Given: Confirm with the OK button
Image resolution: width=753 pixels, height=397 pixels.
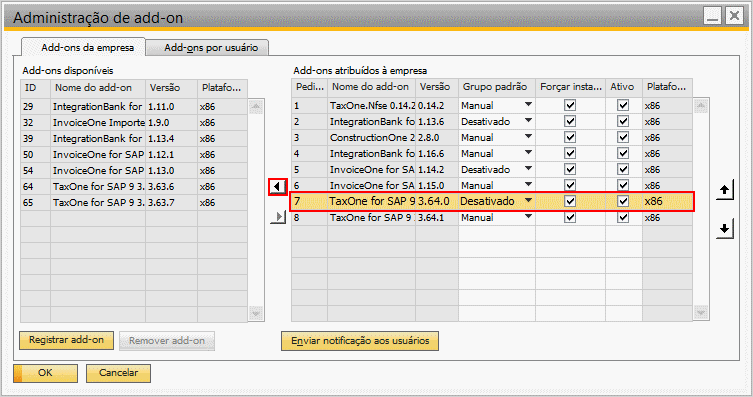Looking at the screenshot, I should tap(45, 373).
